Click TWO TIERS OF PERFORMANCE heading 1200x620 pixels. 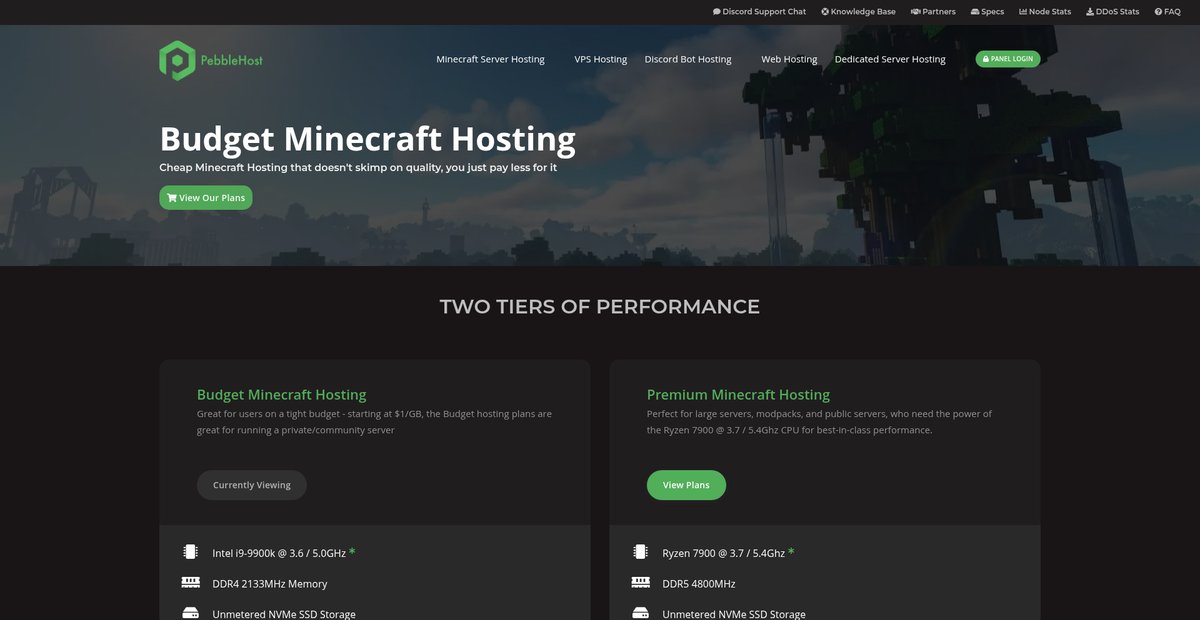pos(600,306)
